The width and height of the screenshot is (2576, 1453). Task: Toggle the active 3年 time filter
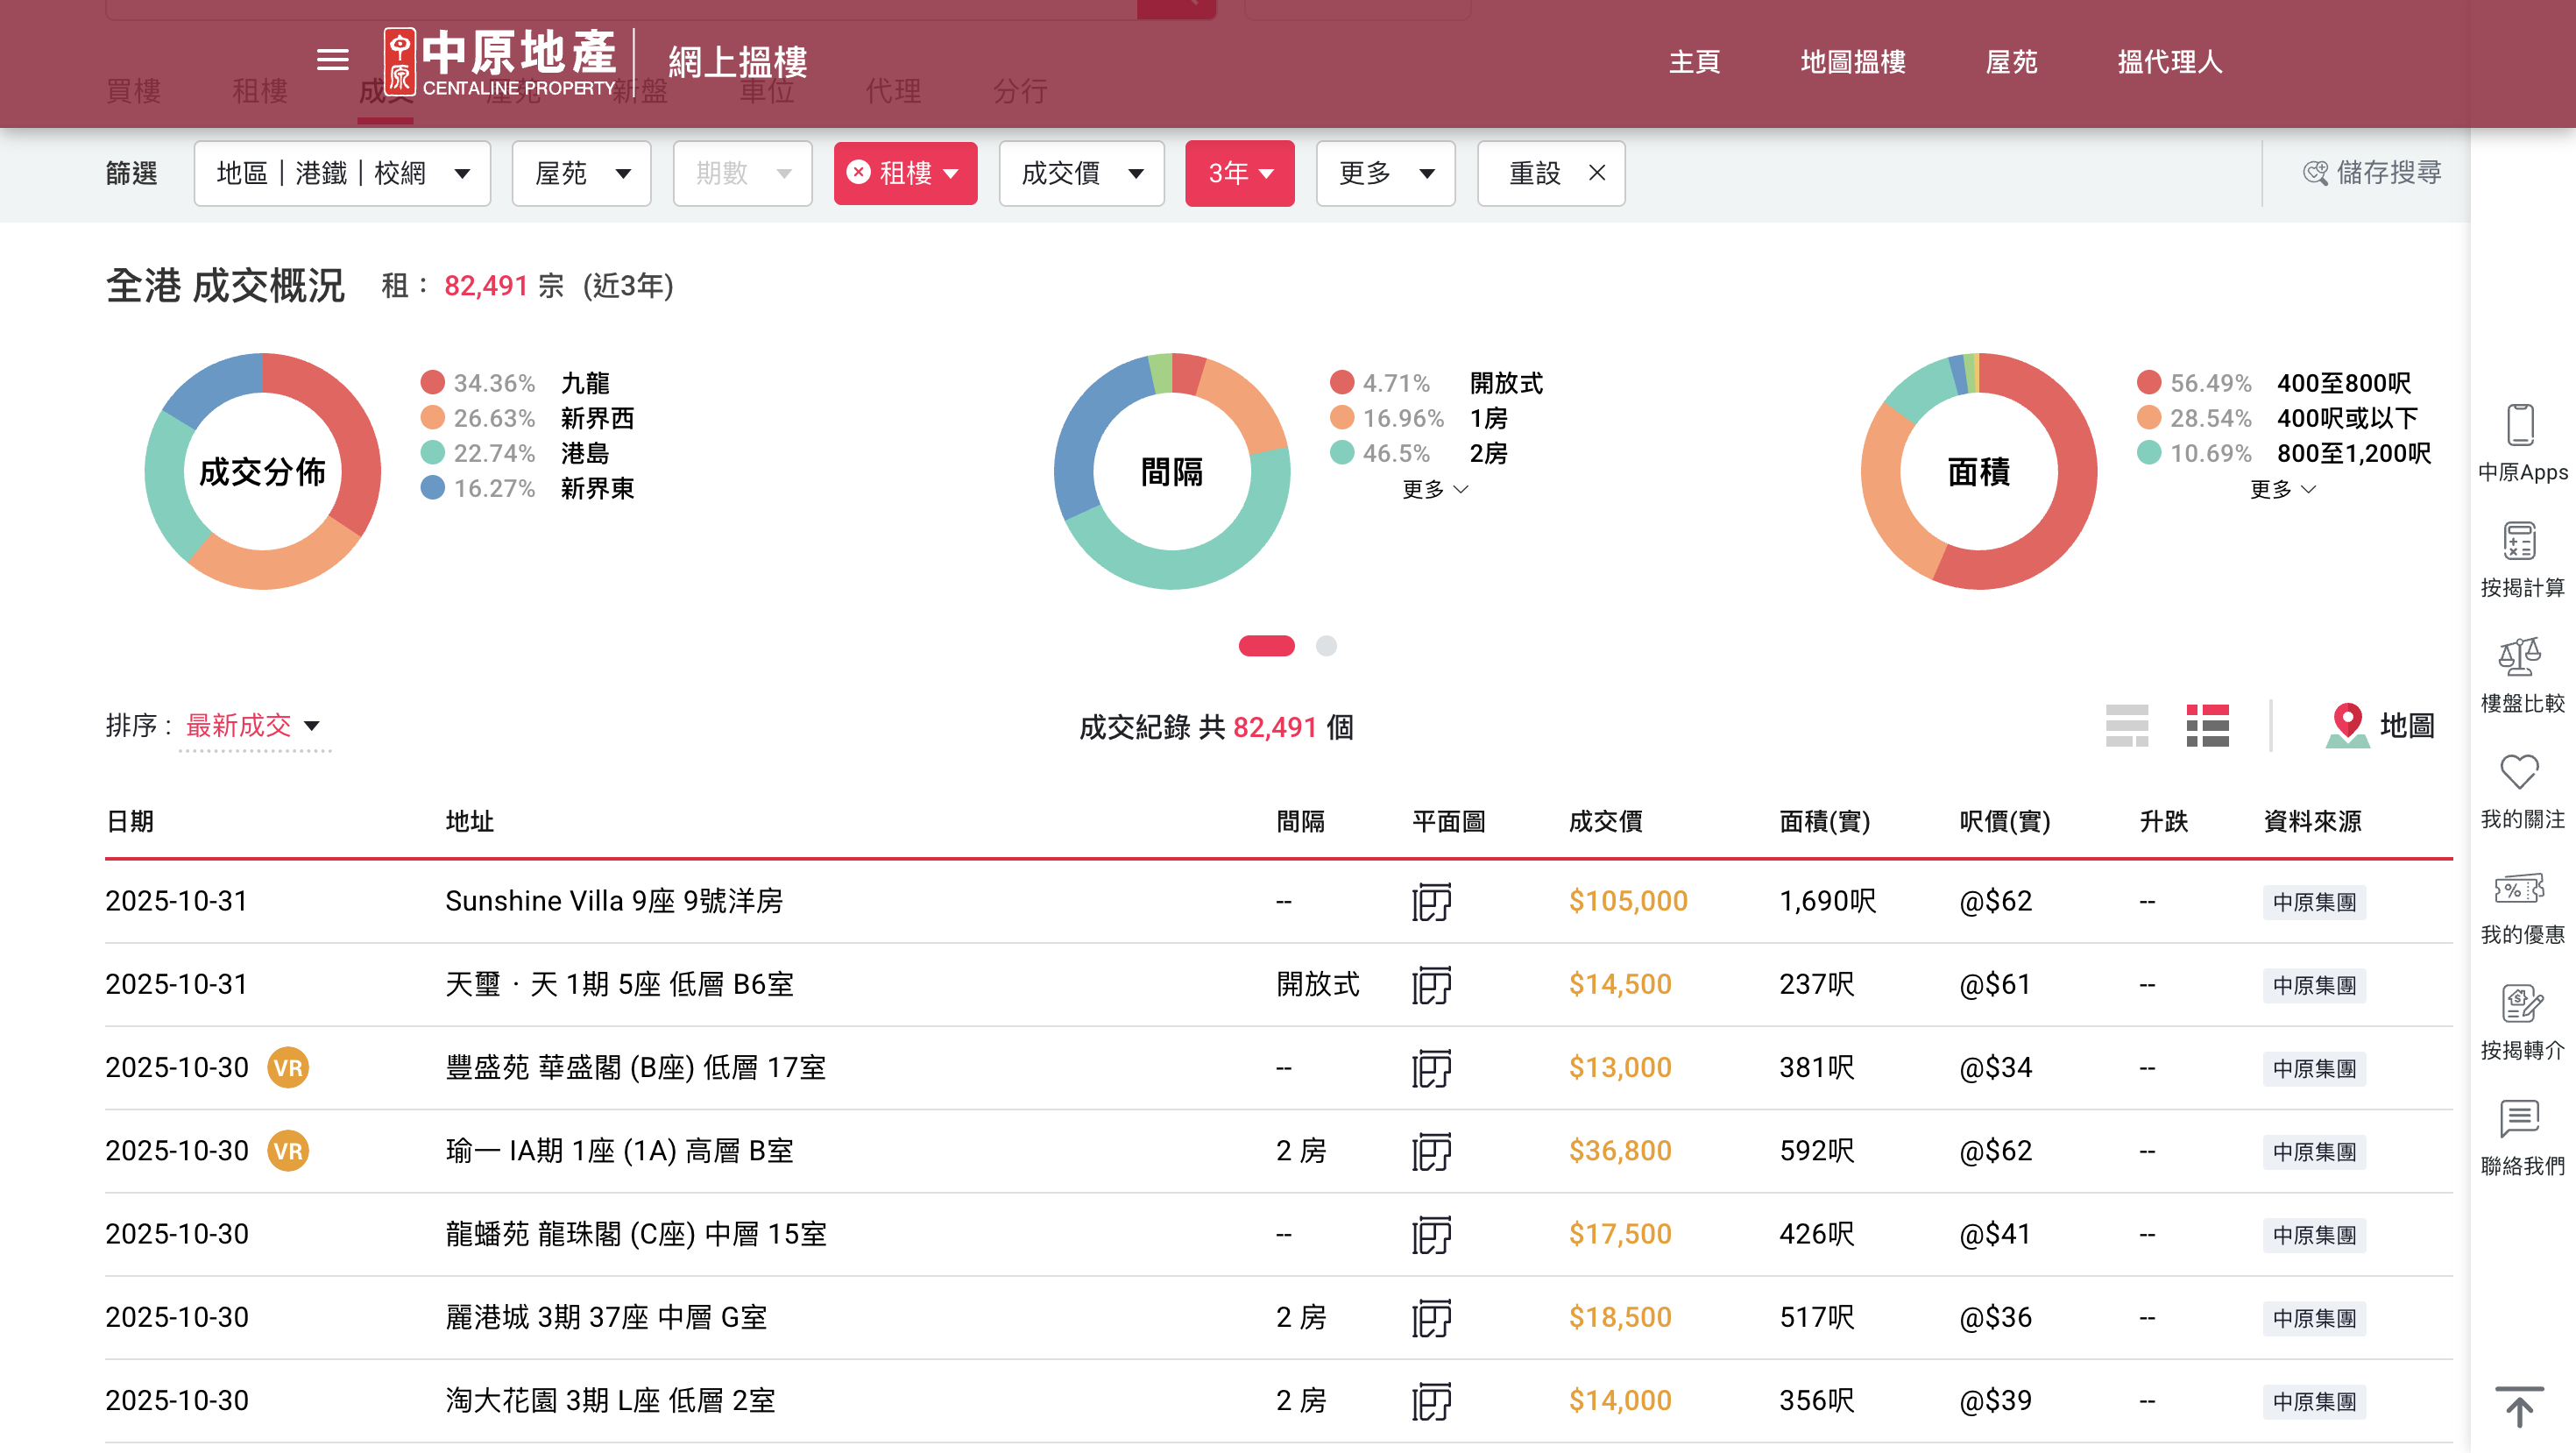(1240, 173)
